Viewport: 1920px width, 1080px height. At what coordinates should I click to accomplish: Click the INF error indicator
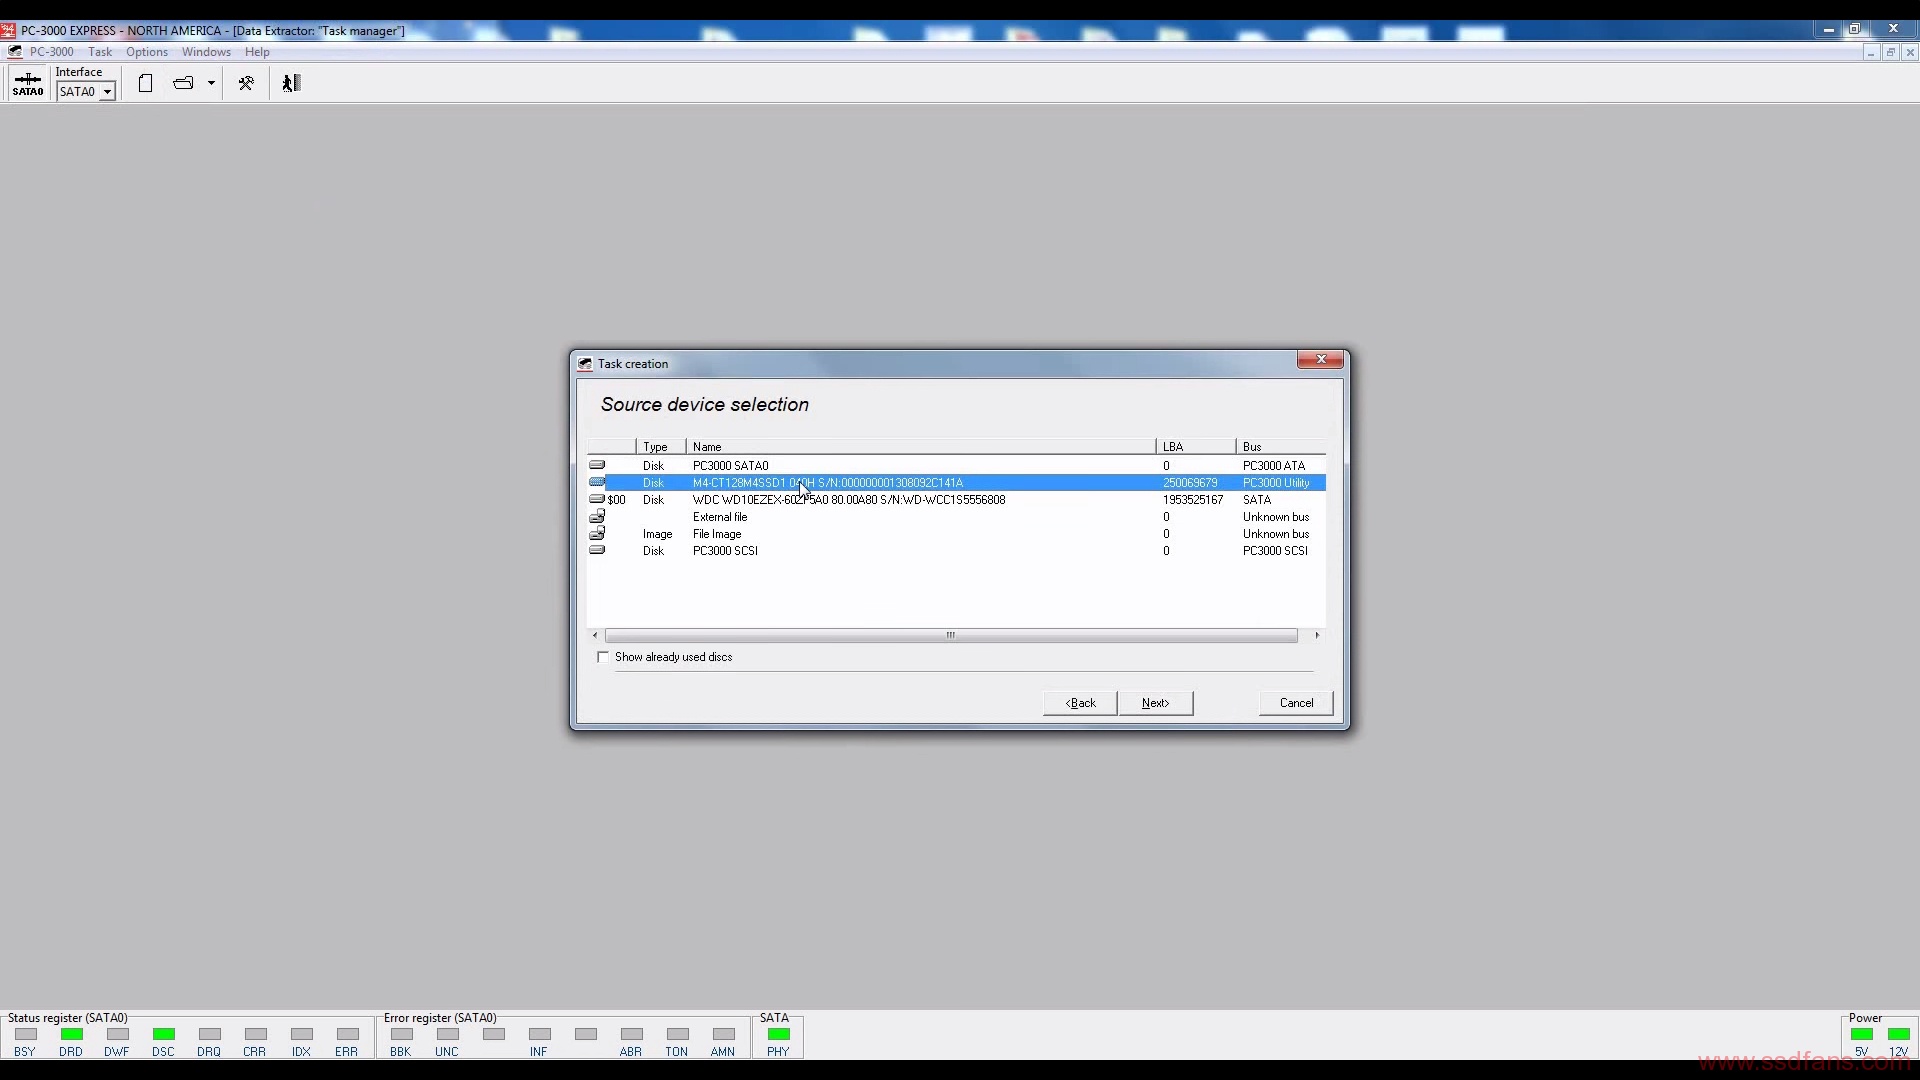(x=540, y=1035)
